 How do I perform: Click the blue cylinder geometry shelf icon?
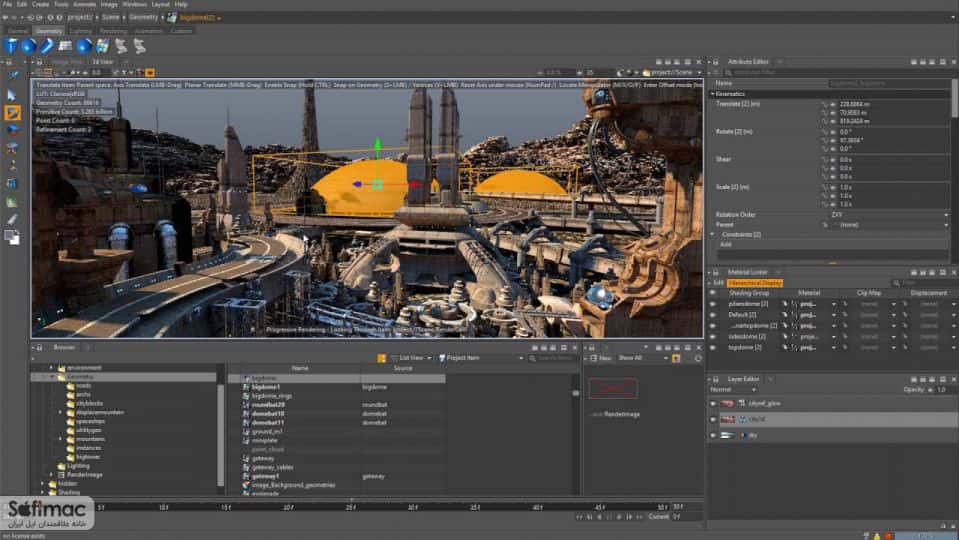point(47,46)
